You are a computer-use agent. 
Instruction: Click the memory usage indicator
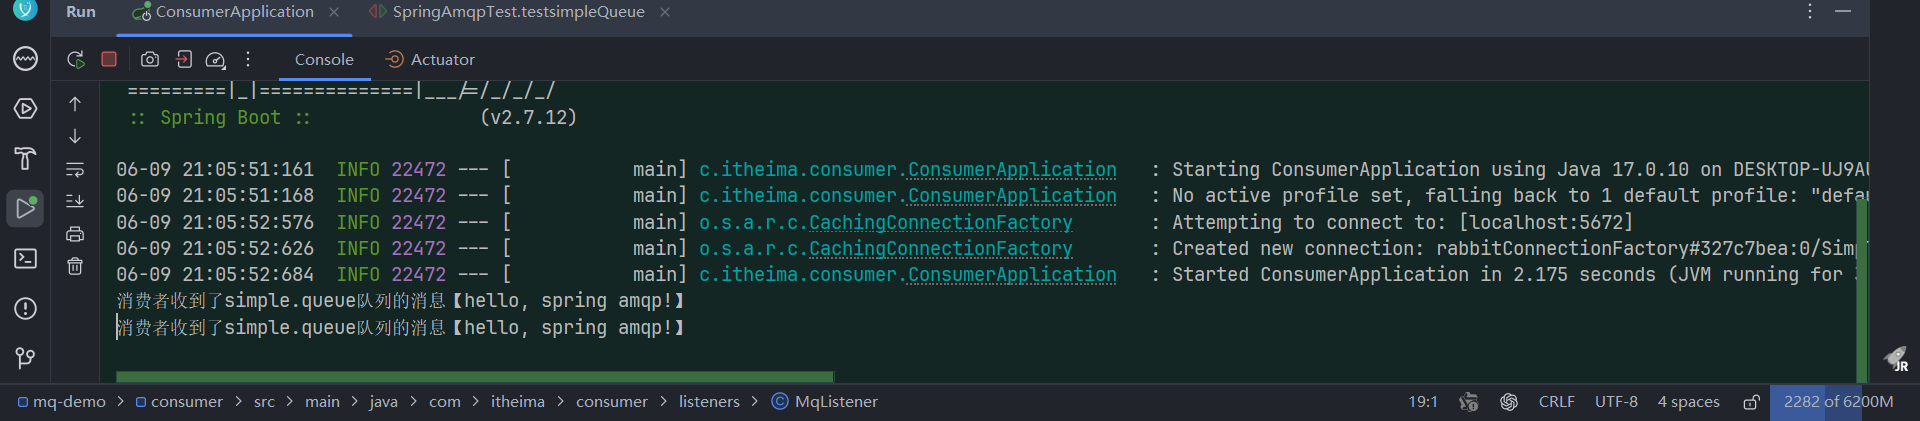pos(1838,402)
